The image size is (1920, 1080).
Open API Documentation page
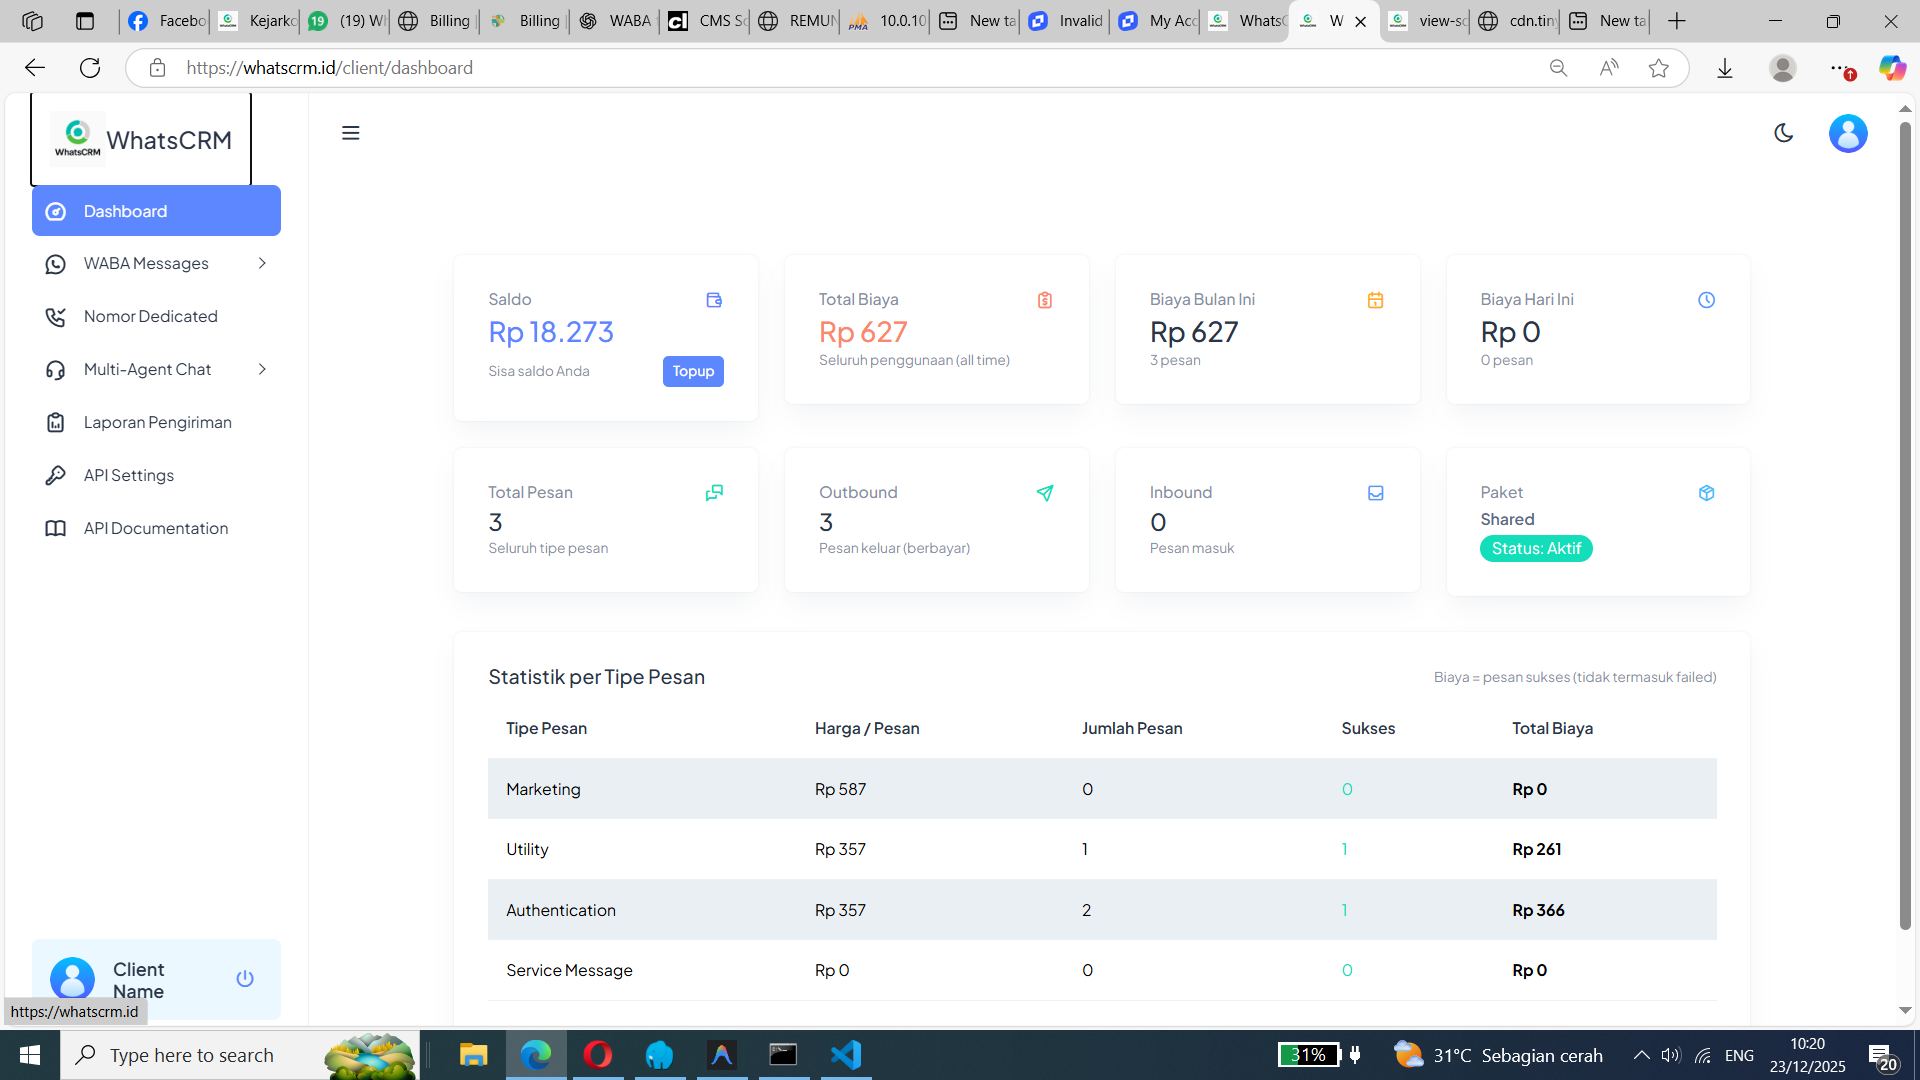156,528
